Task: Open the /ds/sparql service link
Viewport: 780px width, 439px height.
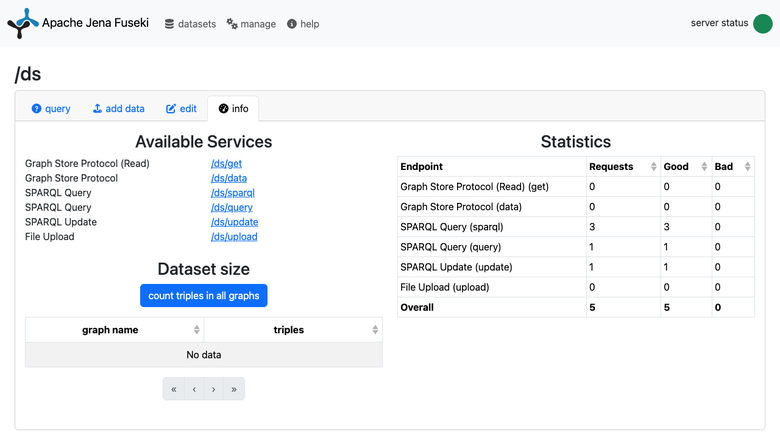Action: 233,192
